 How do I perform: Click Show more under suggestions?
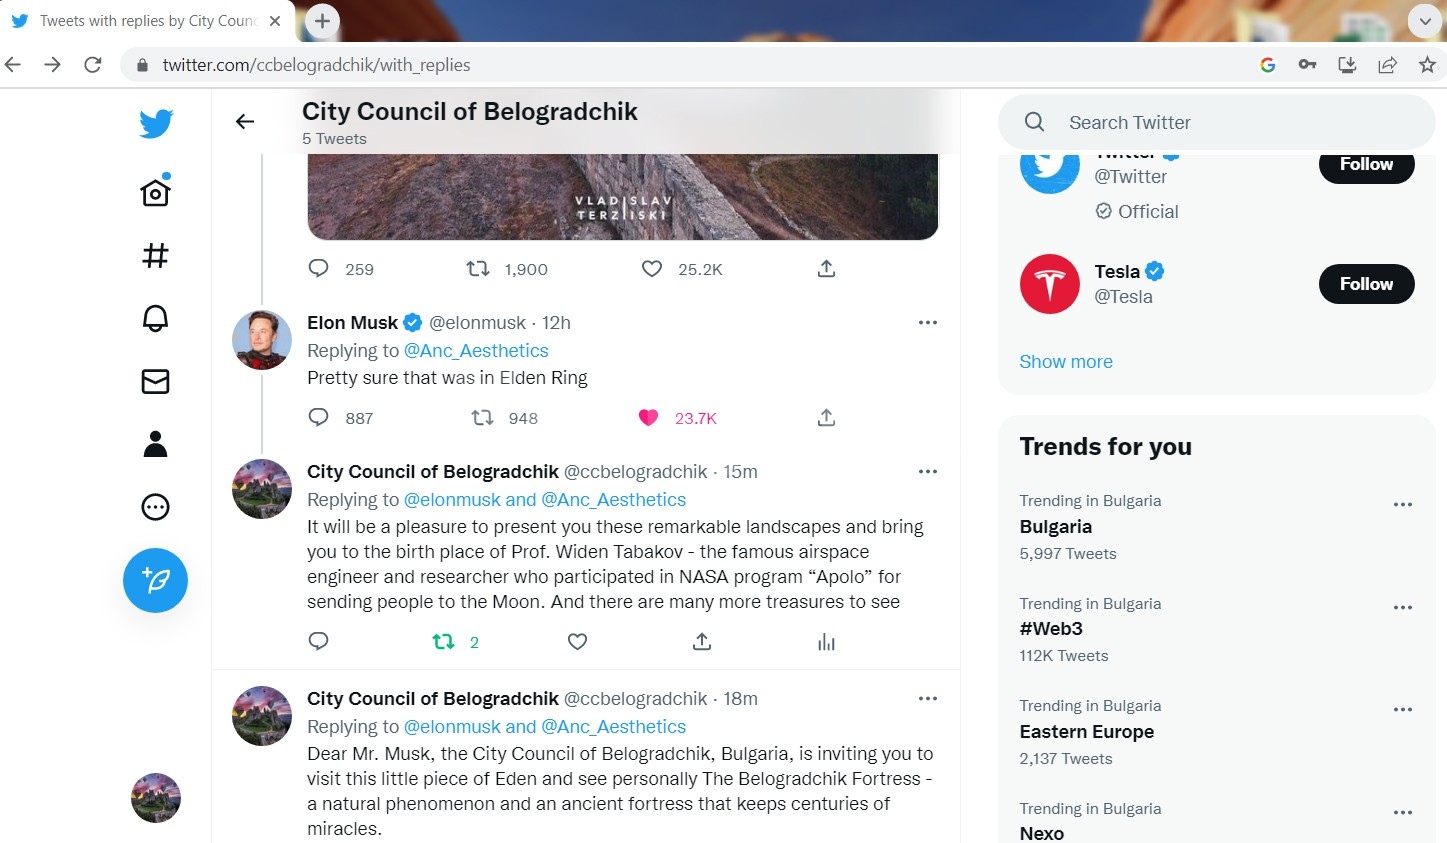tap(1066, 362)
